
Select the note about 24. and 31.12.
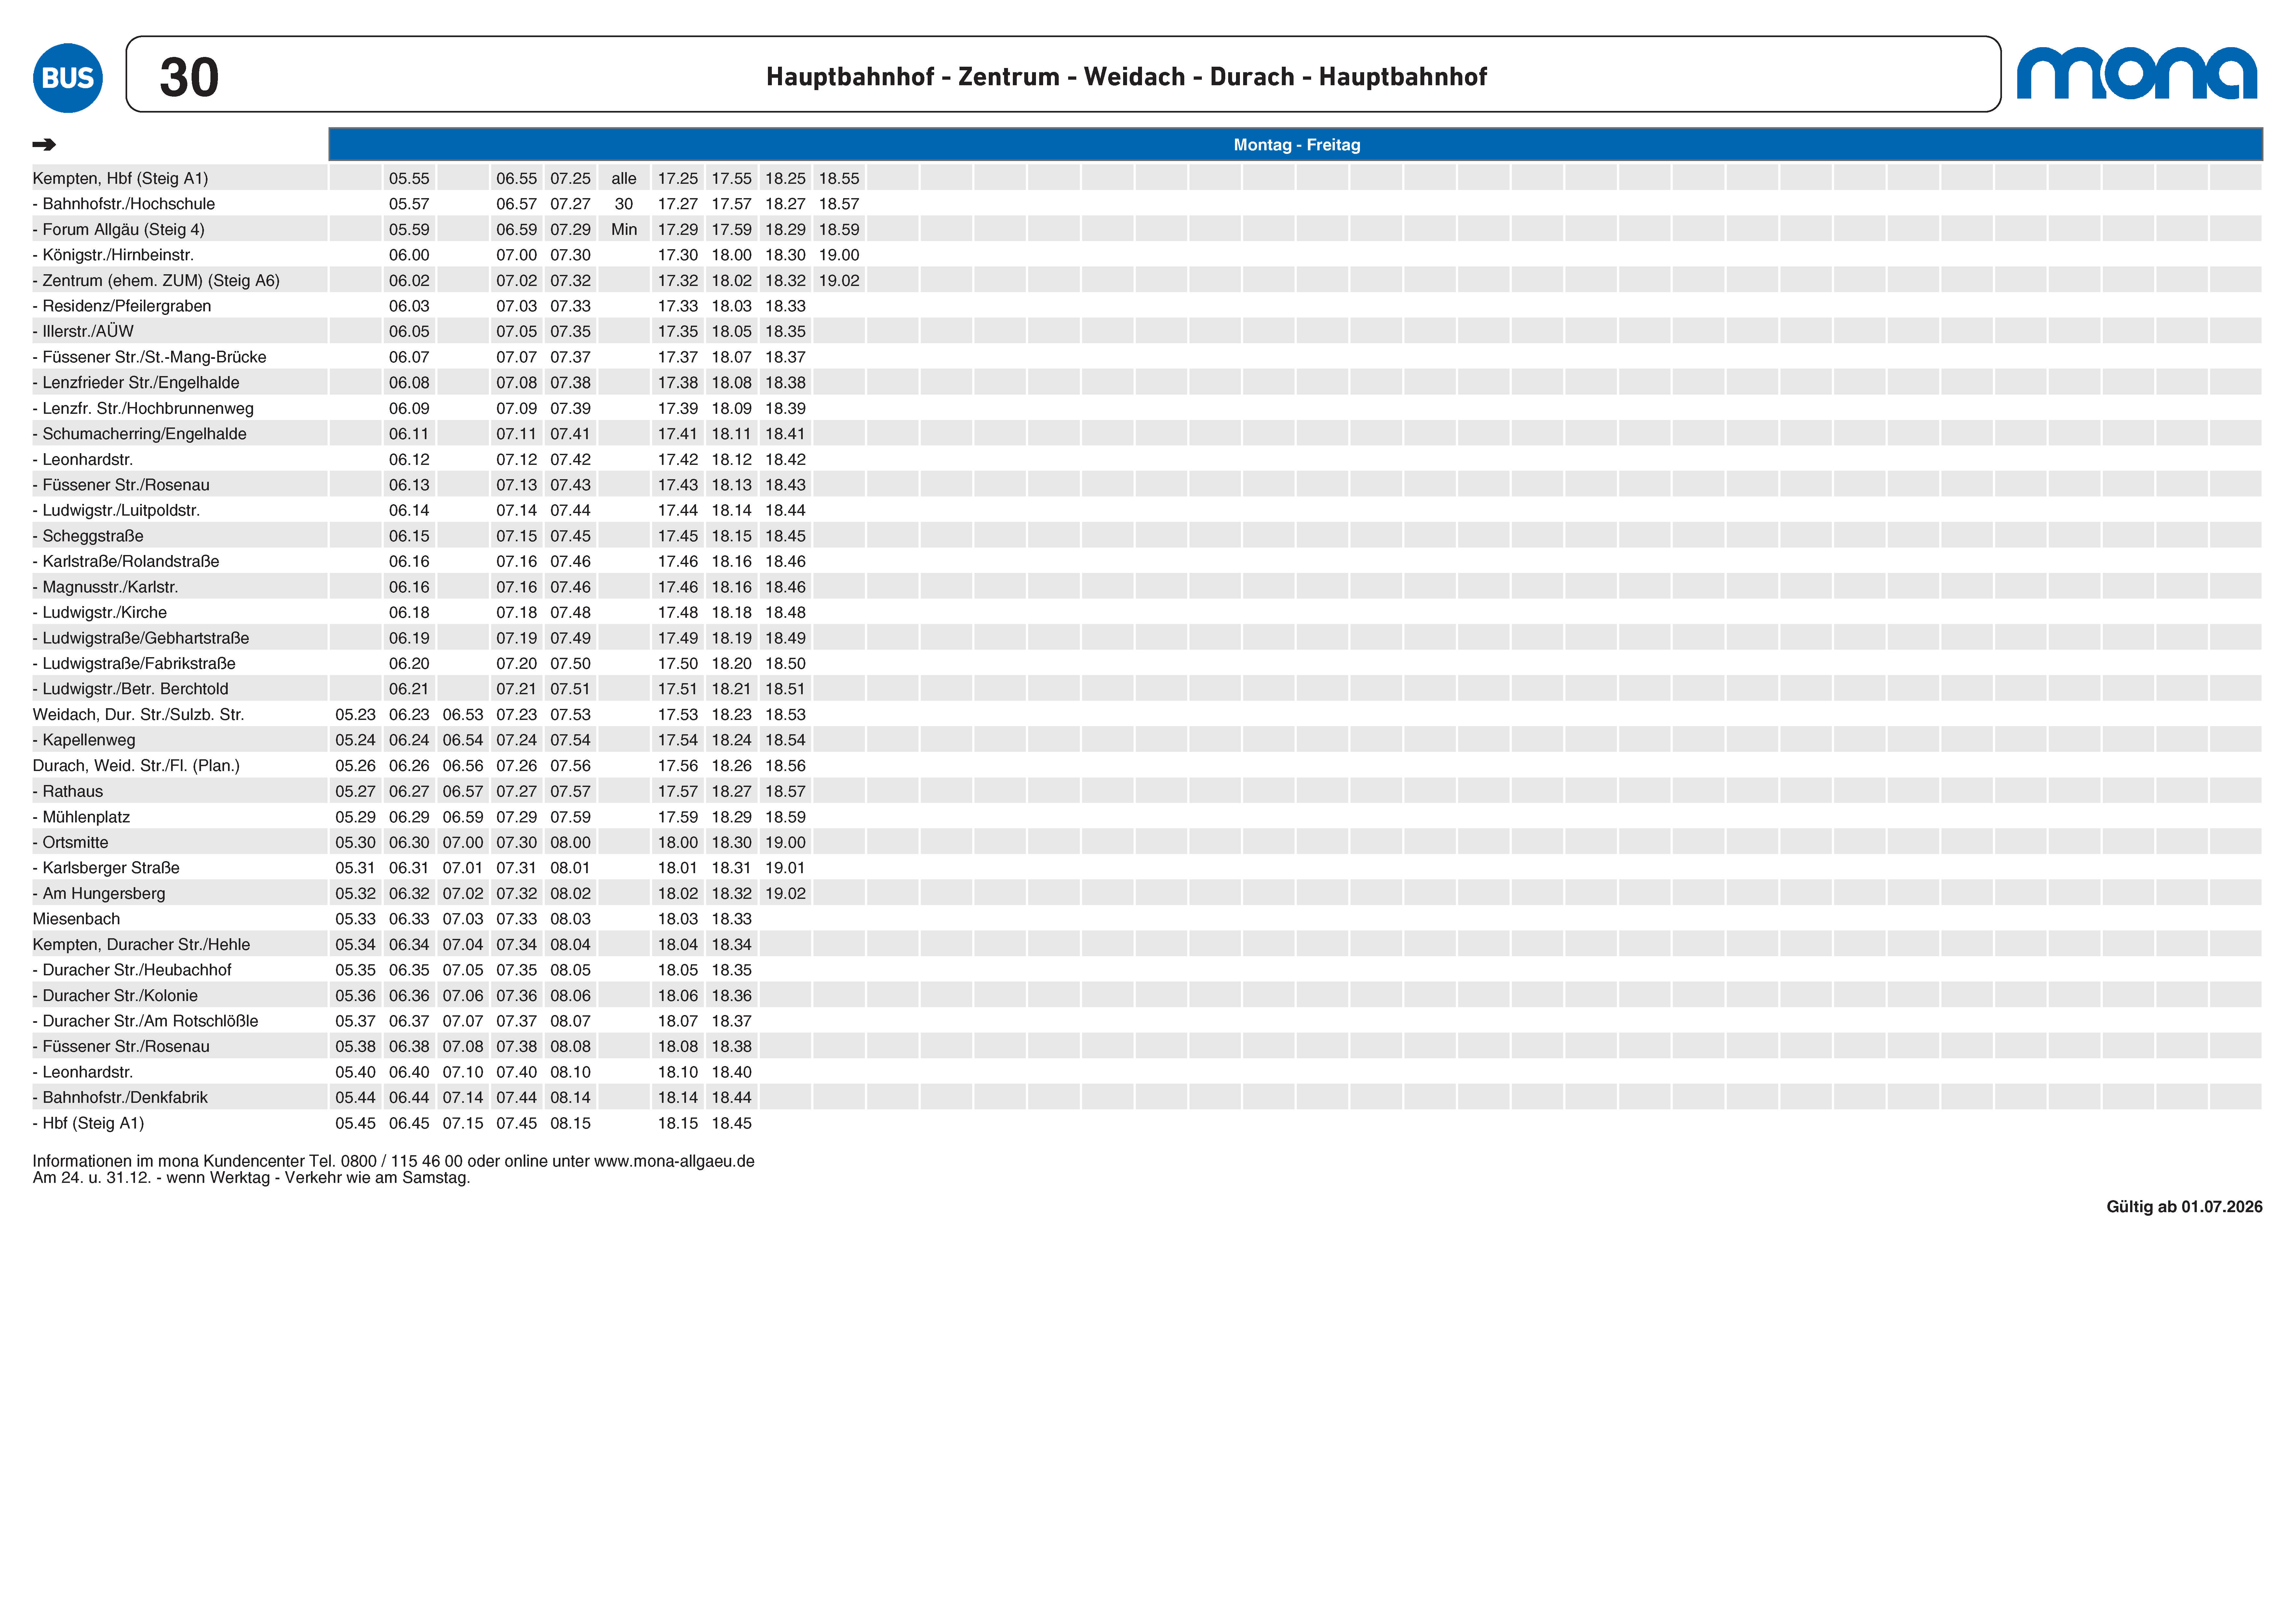coord(251,1178)
